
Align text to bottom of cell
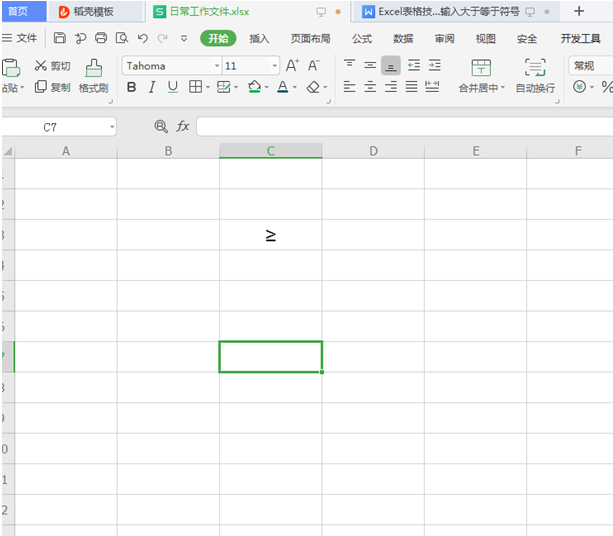click(391, 65)
